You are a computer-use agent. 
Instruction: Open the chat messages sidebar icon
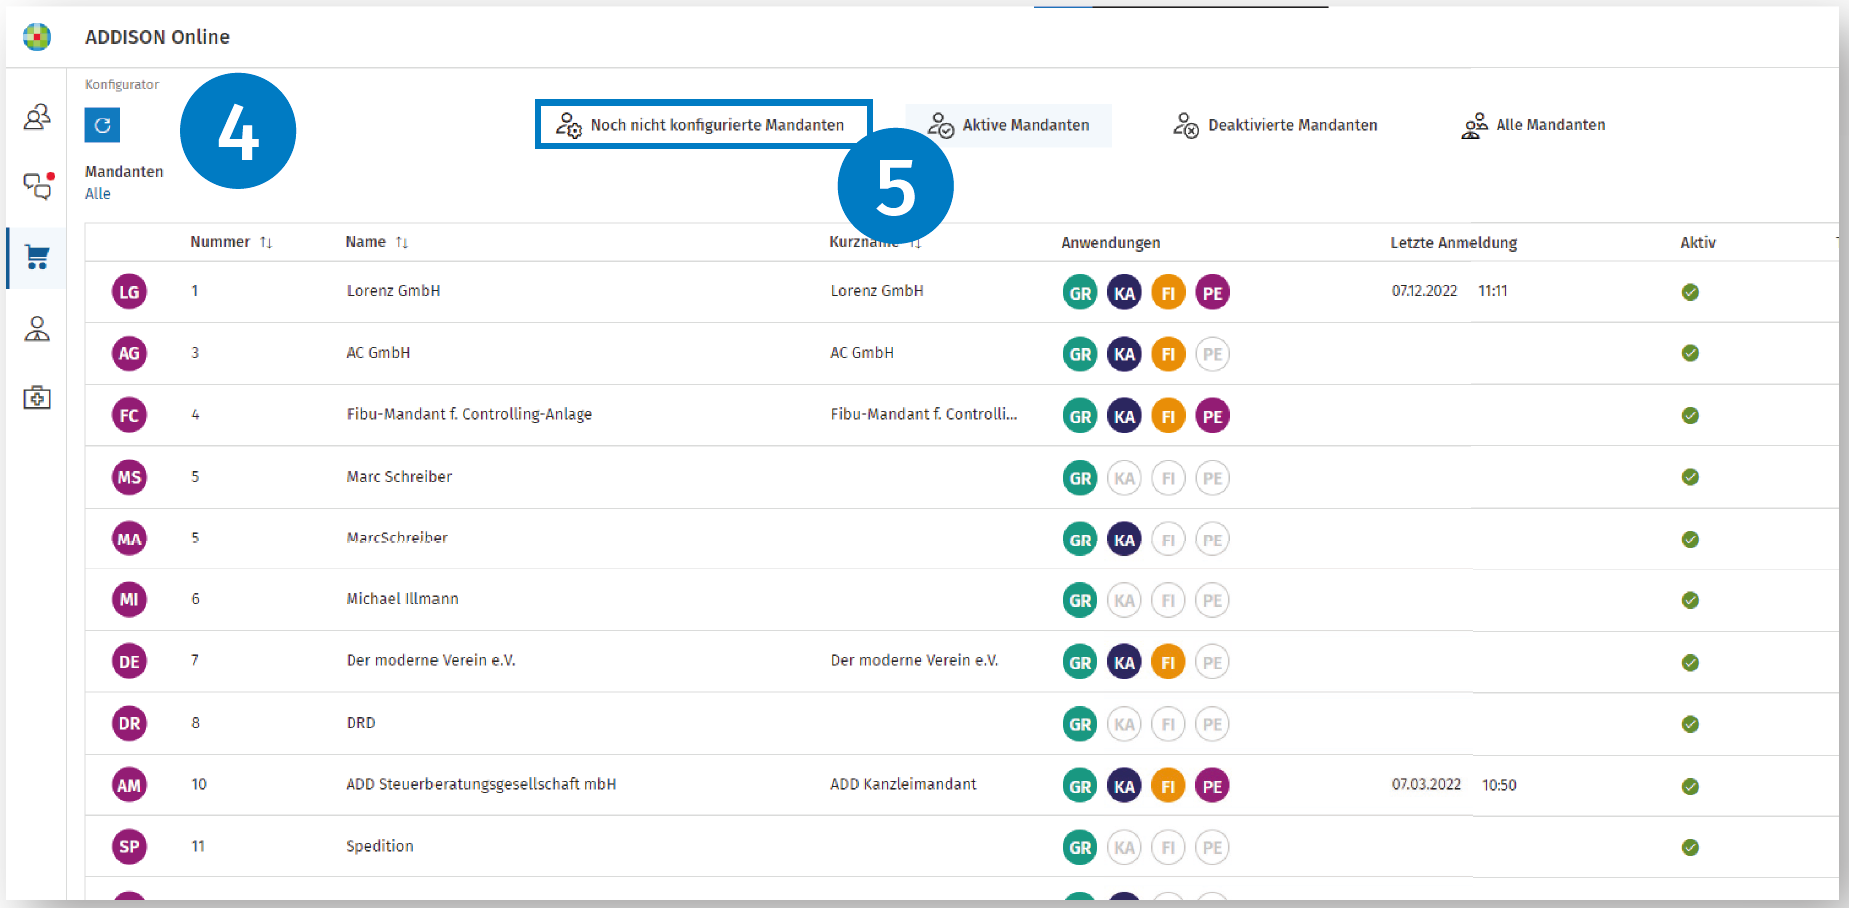(38, 186)
